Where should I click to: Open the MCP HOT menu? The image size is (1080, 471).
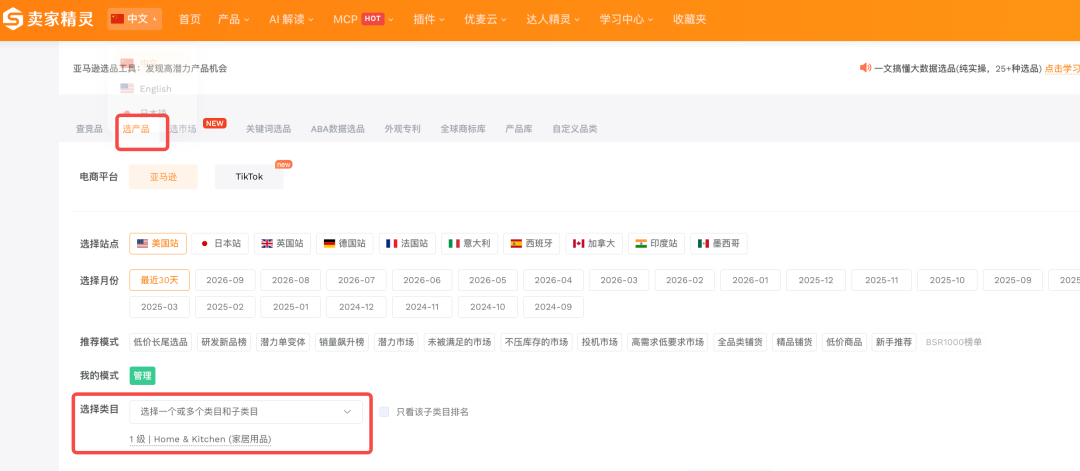pos(363,19)
